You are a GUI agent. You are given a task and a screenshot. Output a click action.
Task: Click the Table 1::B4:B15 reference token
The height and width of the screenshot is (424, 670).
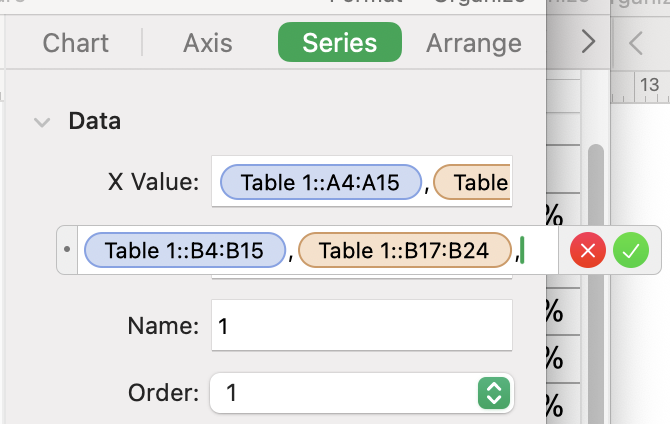click(x=184, y=251)
